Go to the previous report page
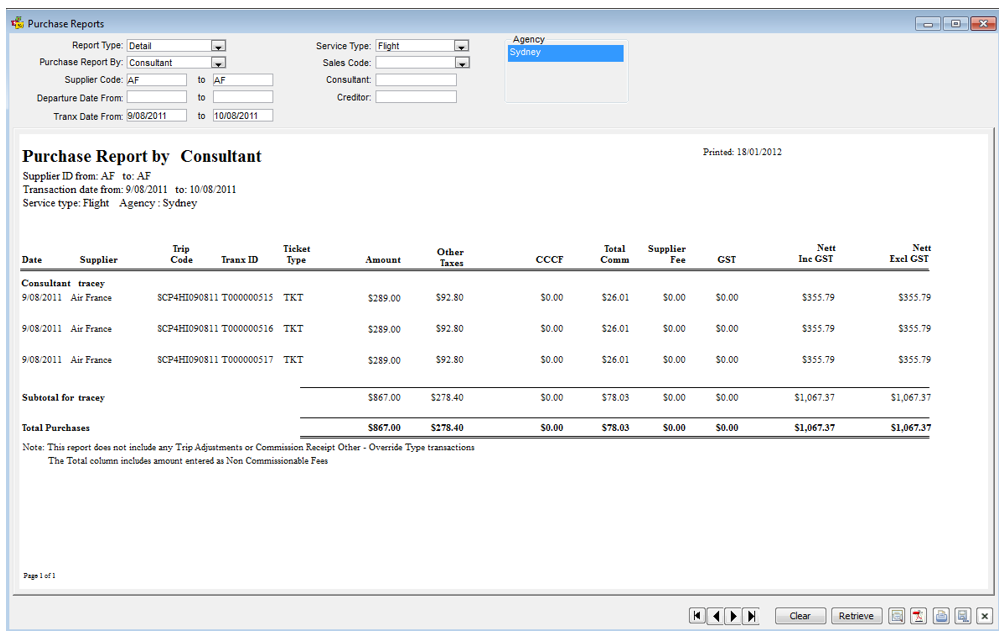 715,615
